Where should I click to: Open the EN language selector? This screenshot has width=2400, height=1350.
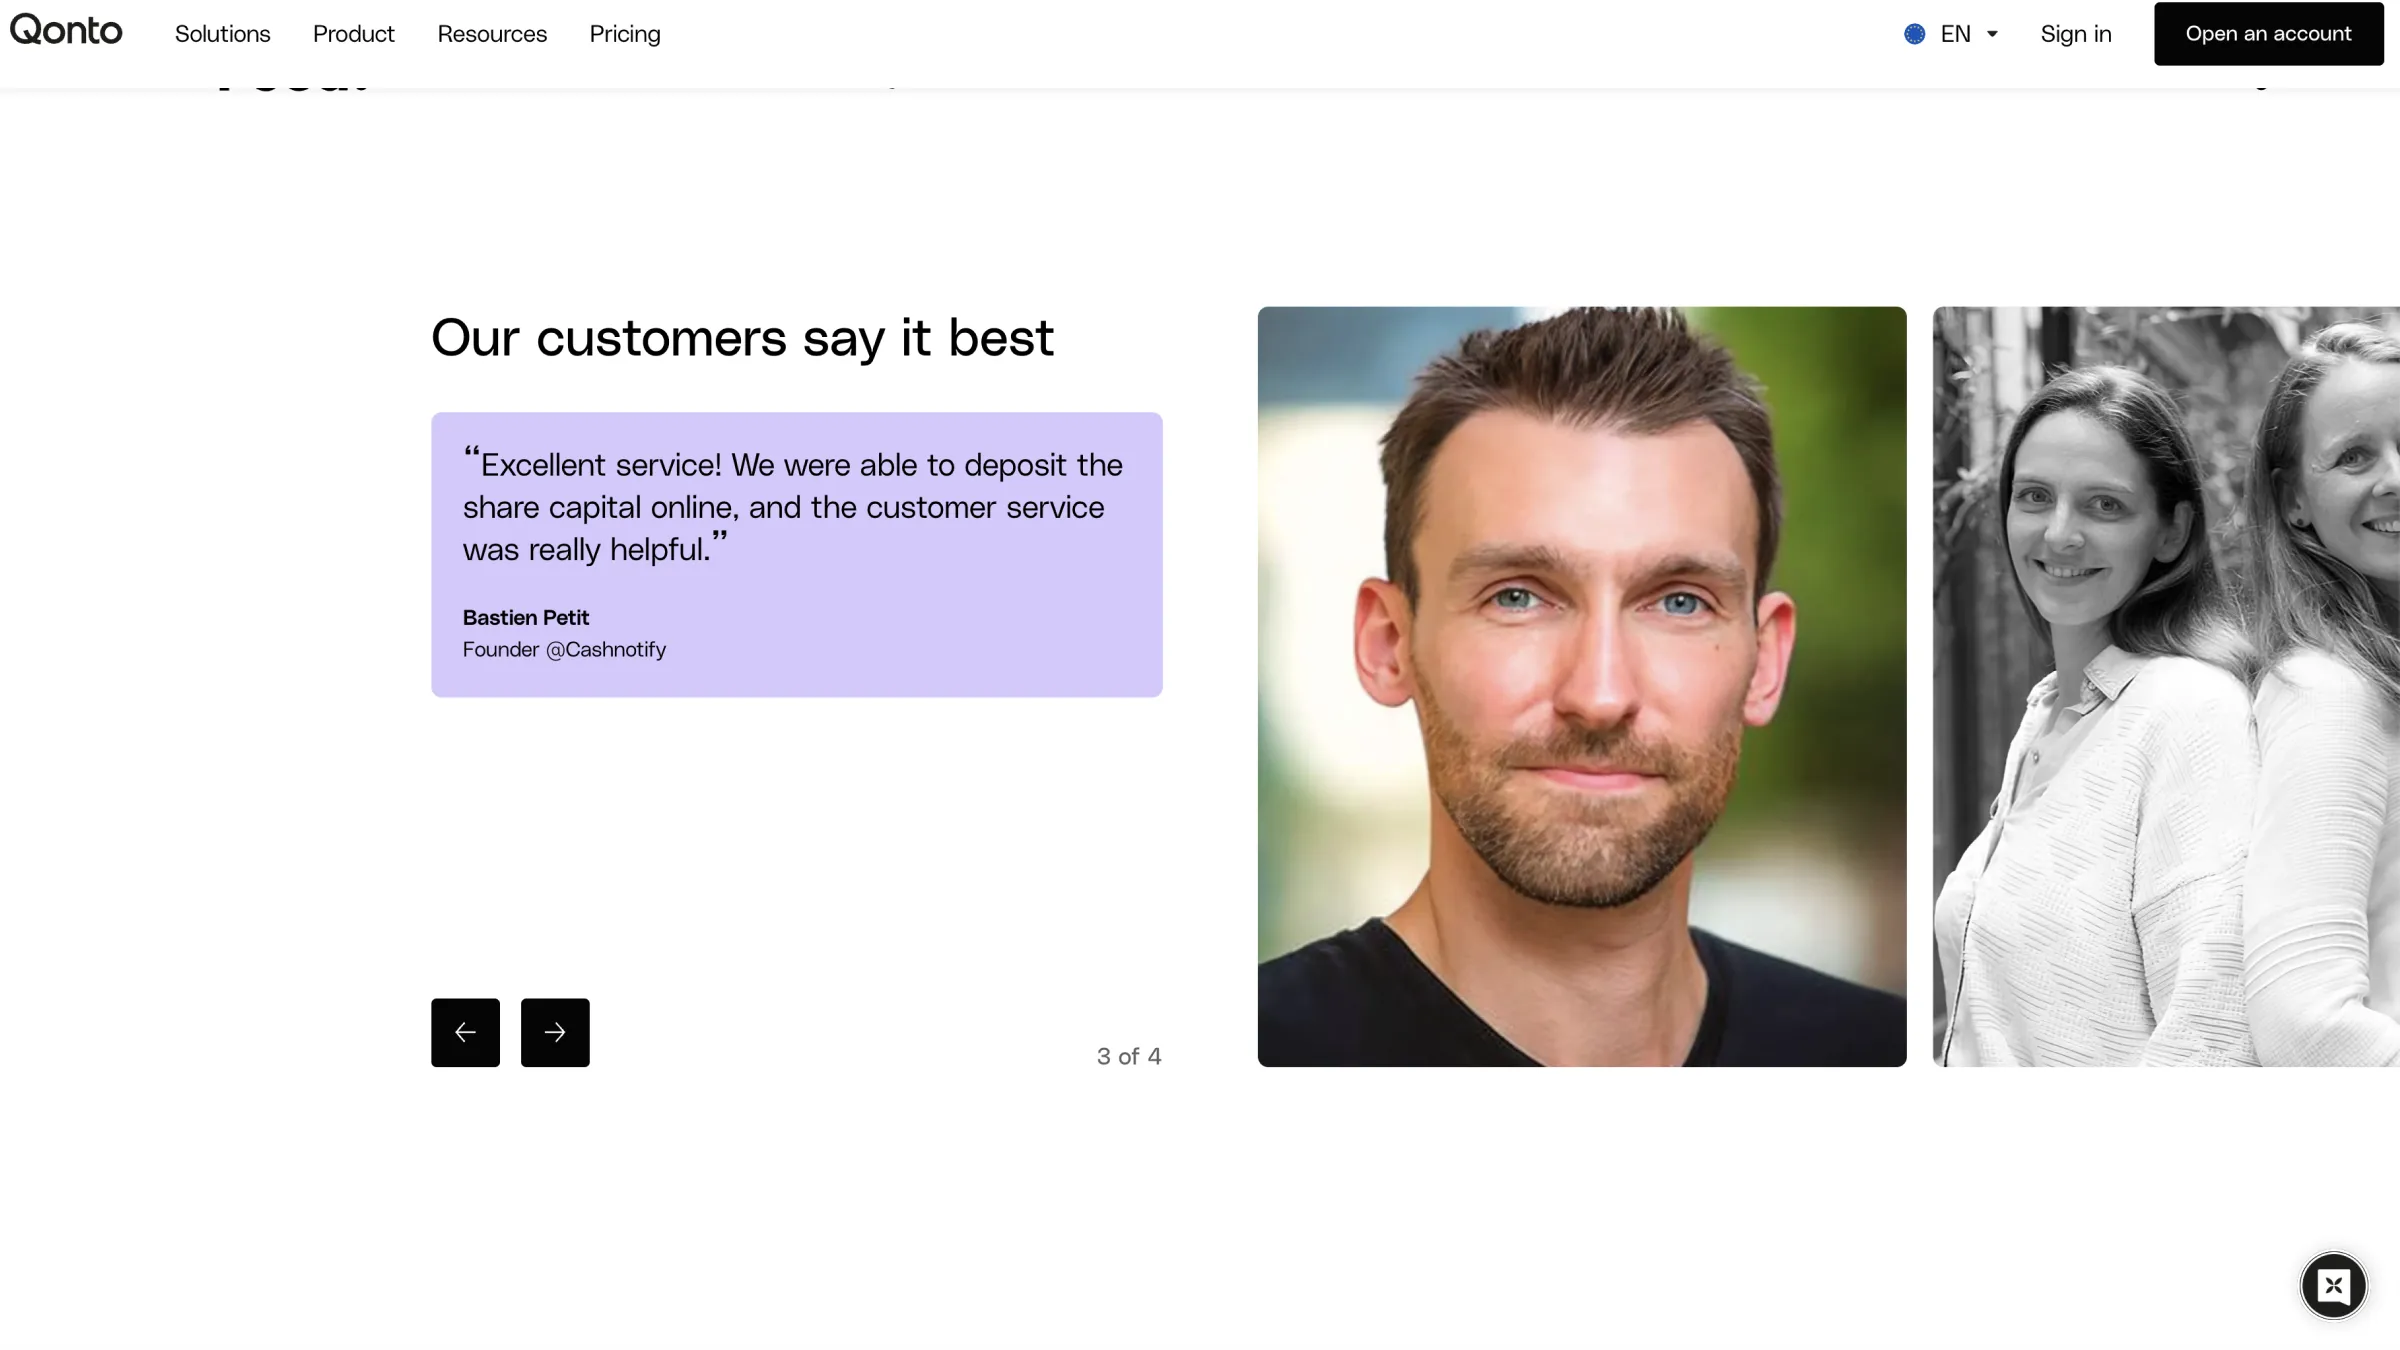point(1955,34)
